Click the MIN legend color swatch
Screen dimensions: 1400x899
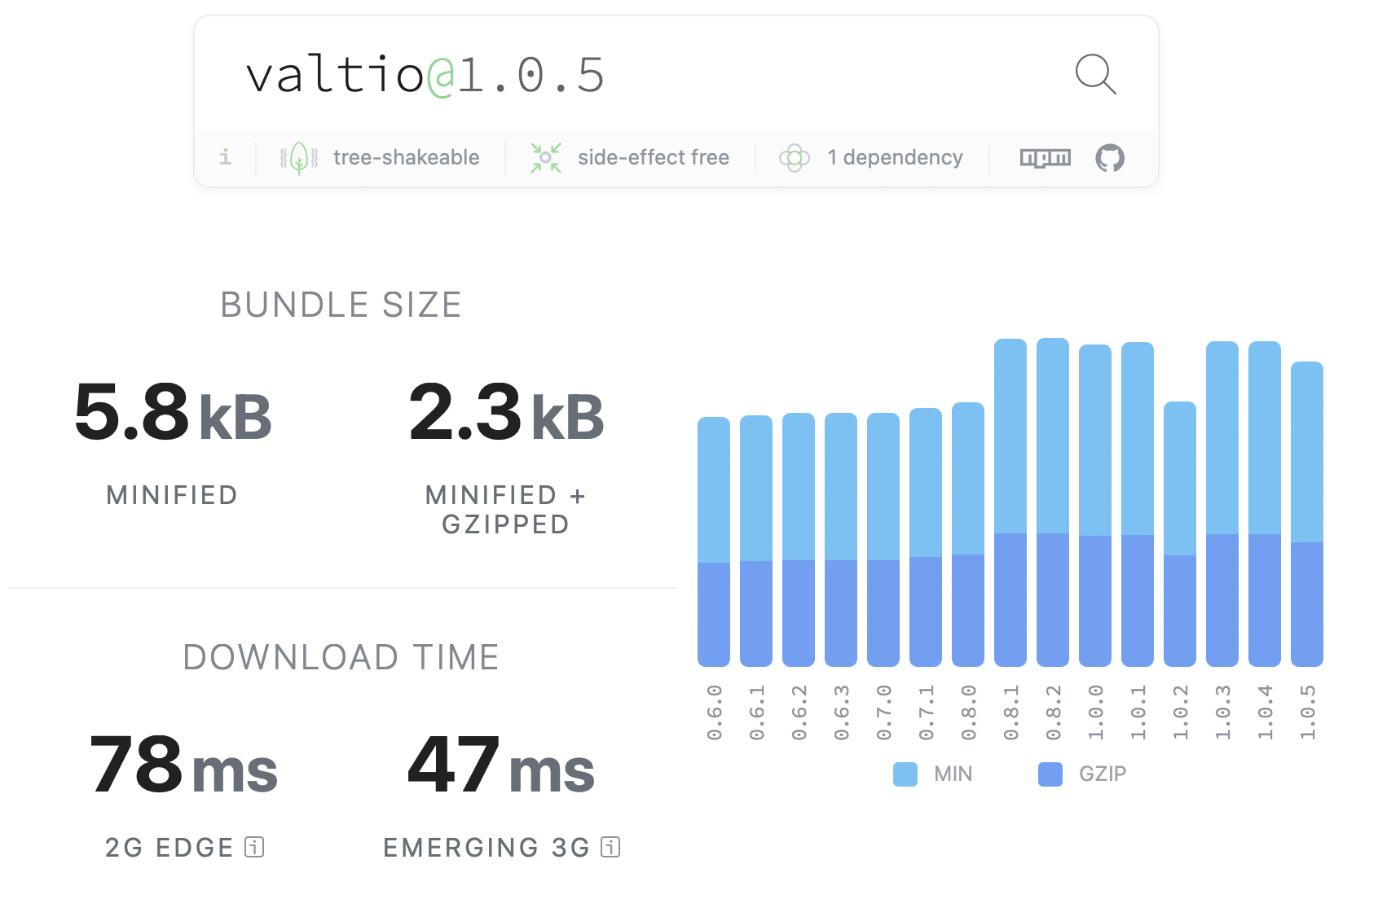905,774
